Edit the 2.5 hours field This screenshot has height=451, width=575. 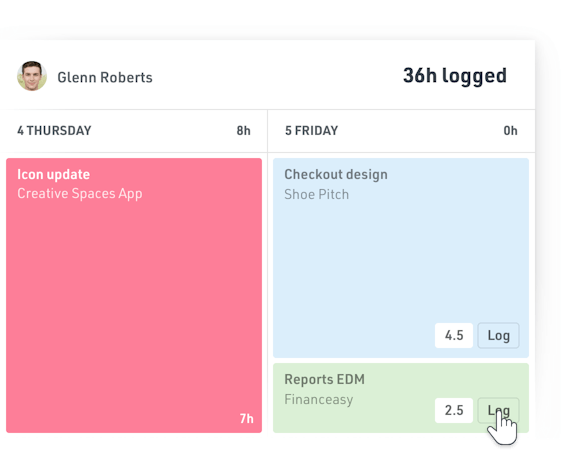454,410
